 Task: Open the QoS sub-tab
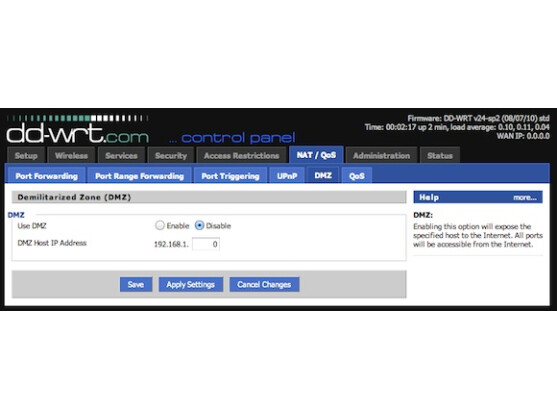coord(357,176)
